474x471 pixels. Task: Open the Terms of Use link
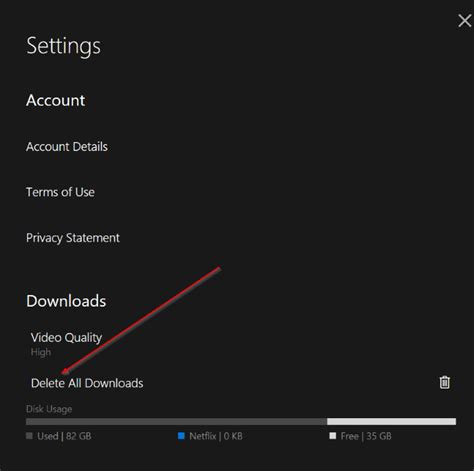click(60, 192)
